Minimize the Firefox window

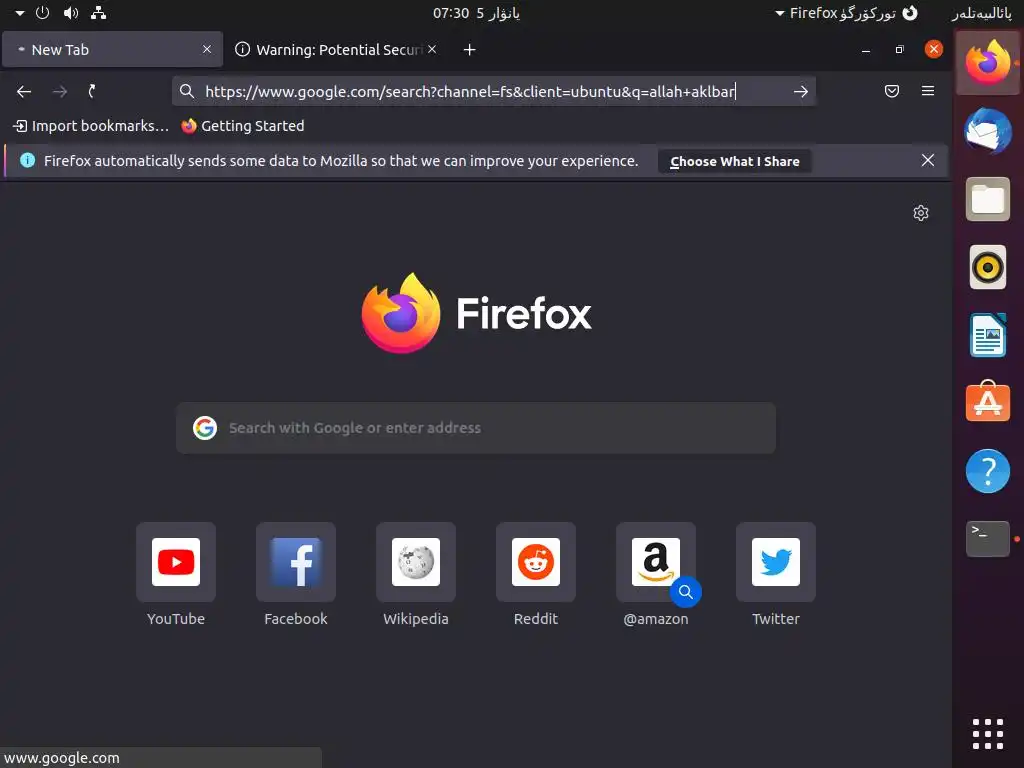[x=866, y=50]
